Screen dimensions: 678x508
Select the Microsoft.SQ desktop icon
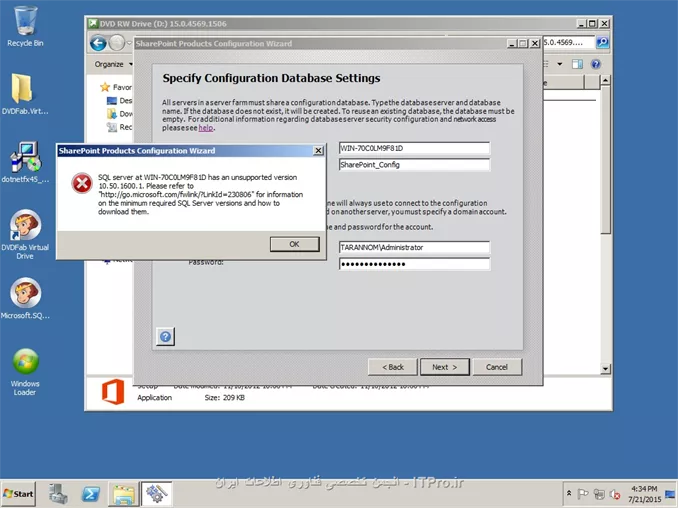(x=25, y=298)
